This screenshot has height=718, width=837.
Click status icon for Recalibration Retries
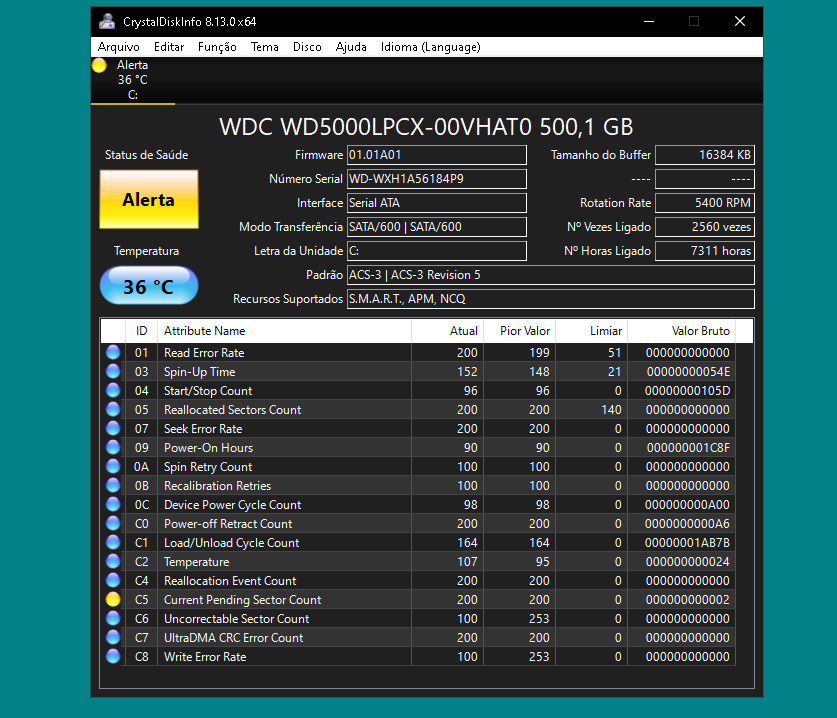[x=113, y=485]
